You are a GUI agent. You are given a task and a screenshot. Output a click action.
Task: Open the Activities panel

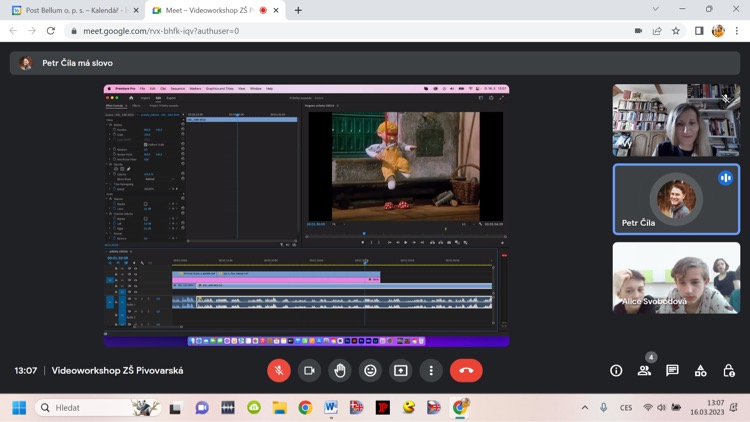pos(700,370)
